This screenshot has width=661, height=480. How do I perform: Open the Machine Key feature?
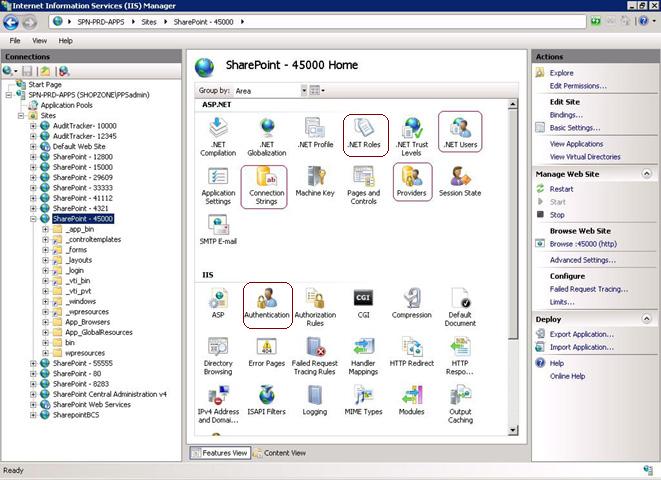315,181
